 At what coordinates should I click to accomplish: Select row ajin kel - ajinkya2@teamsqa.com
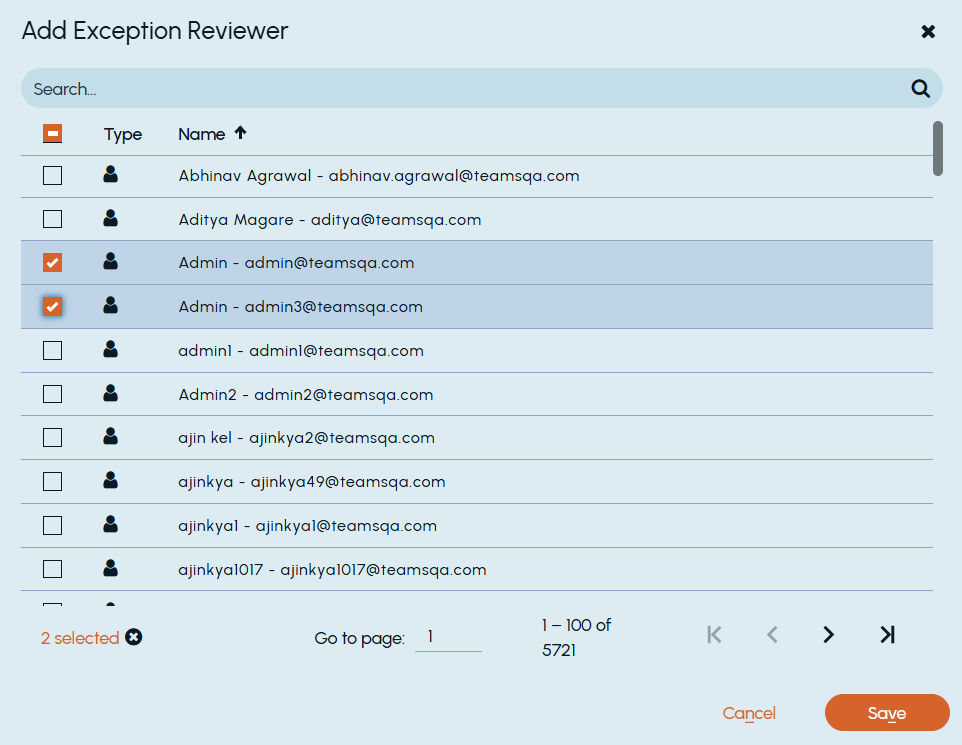(x=477, y=438)
